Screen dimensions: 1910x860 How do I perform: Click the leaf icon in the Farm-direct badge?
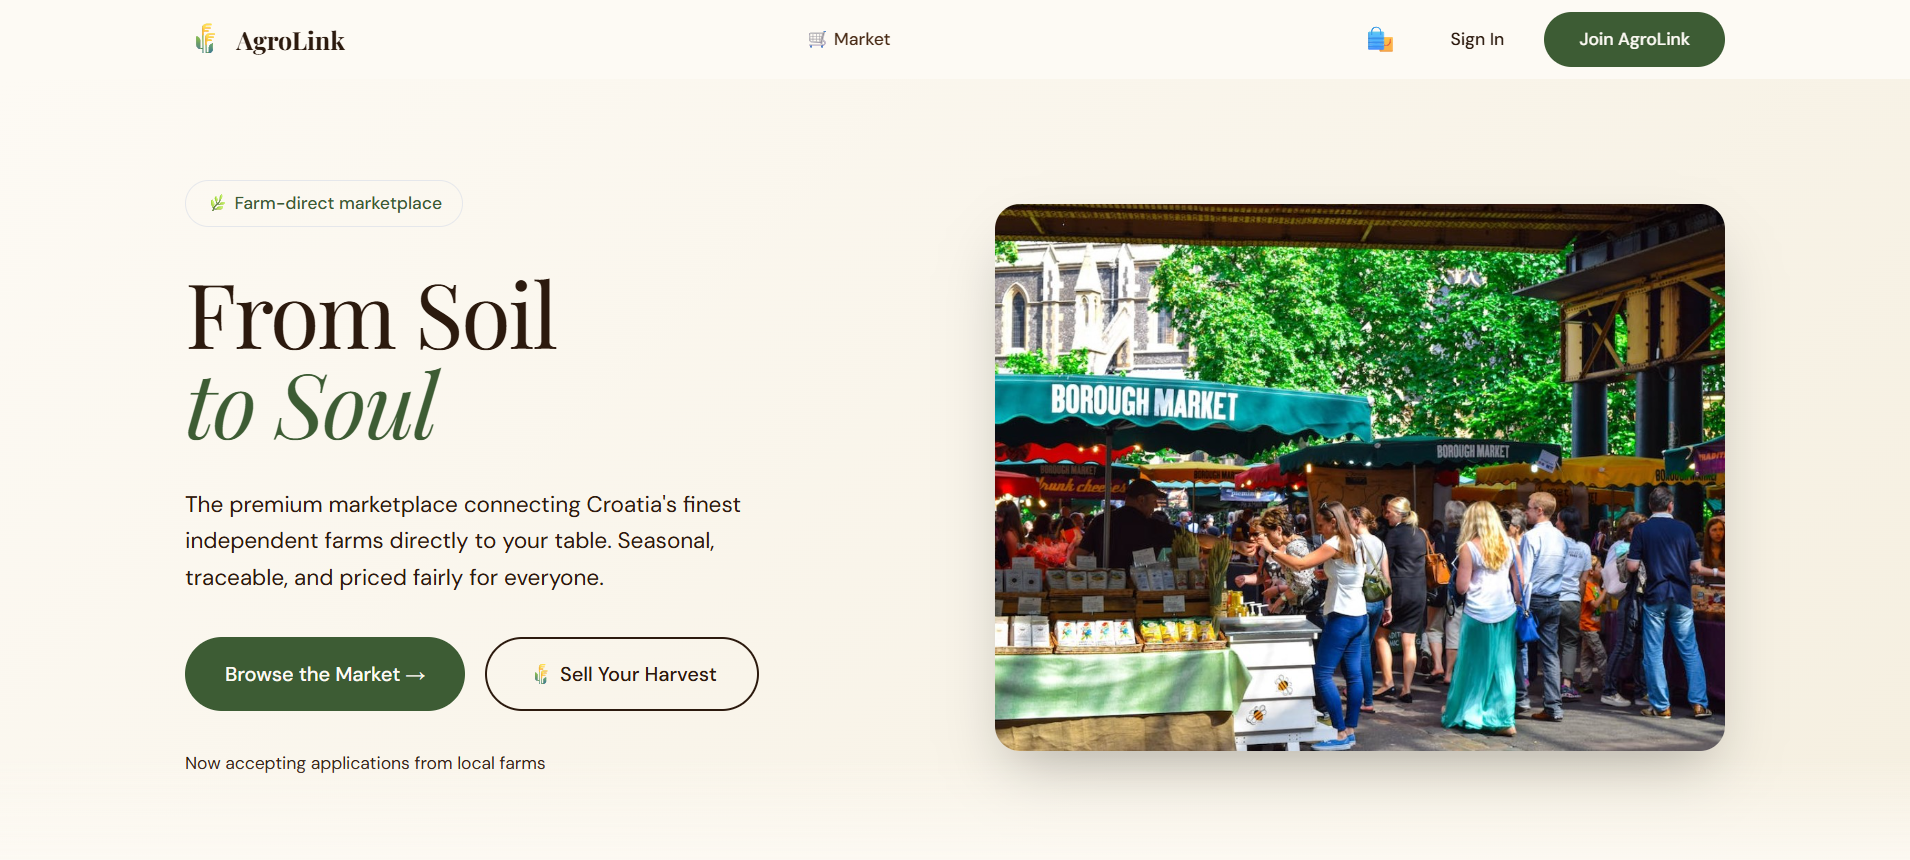[217, 203]
